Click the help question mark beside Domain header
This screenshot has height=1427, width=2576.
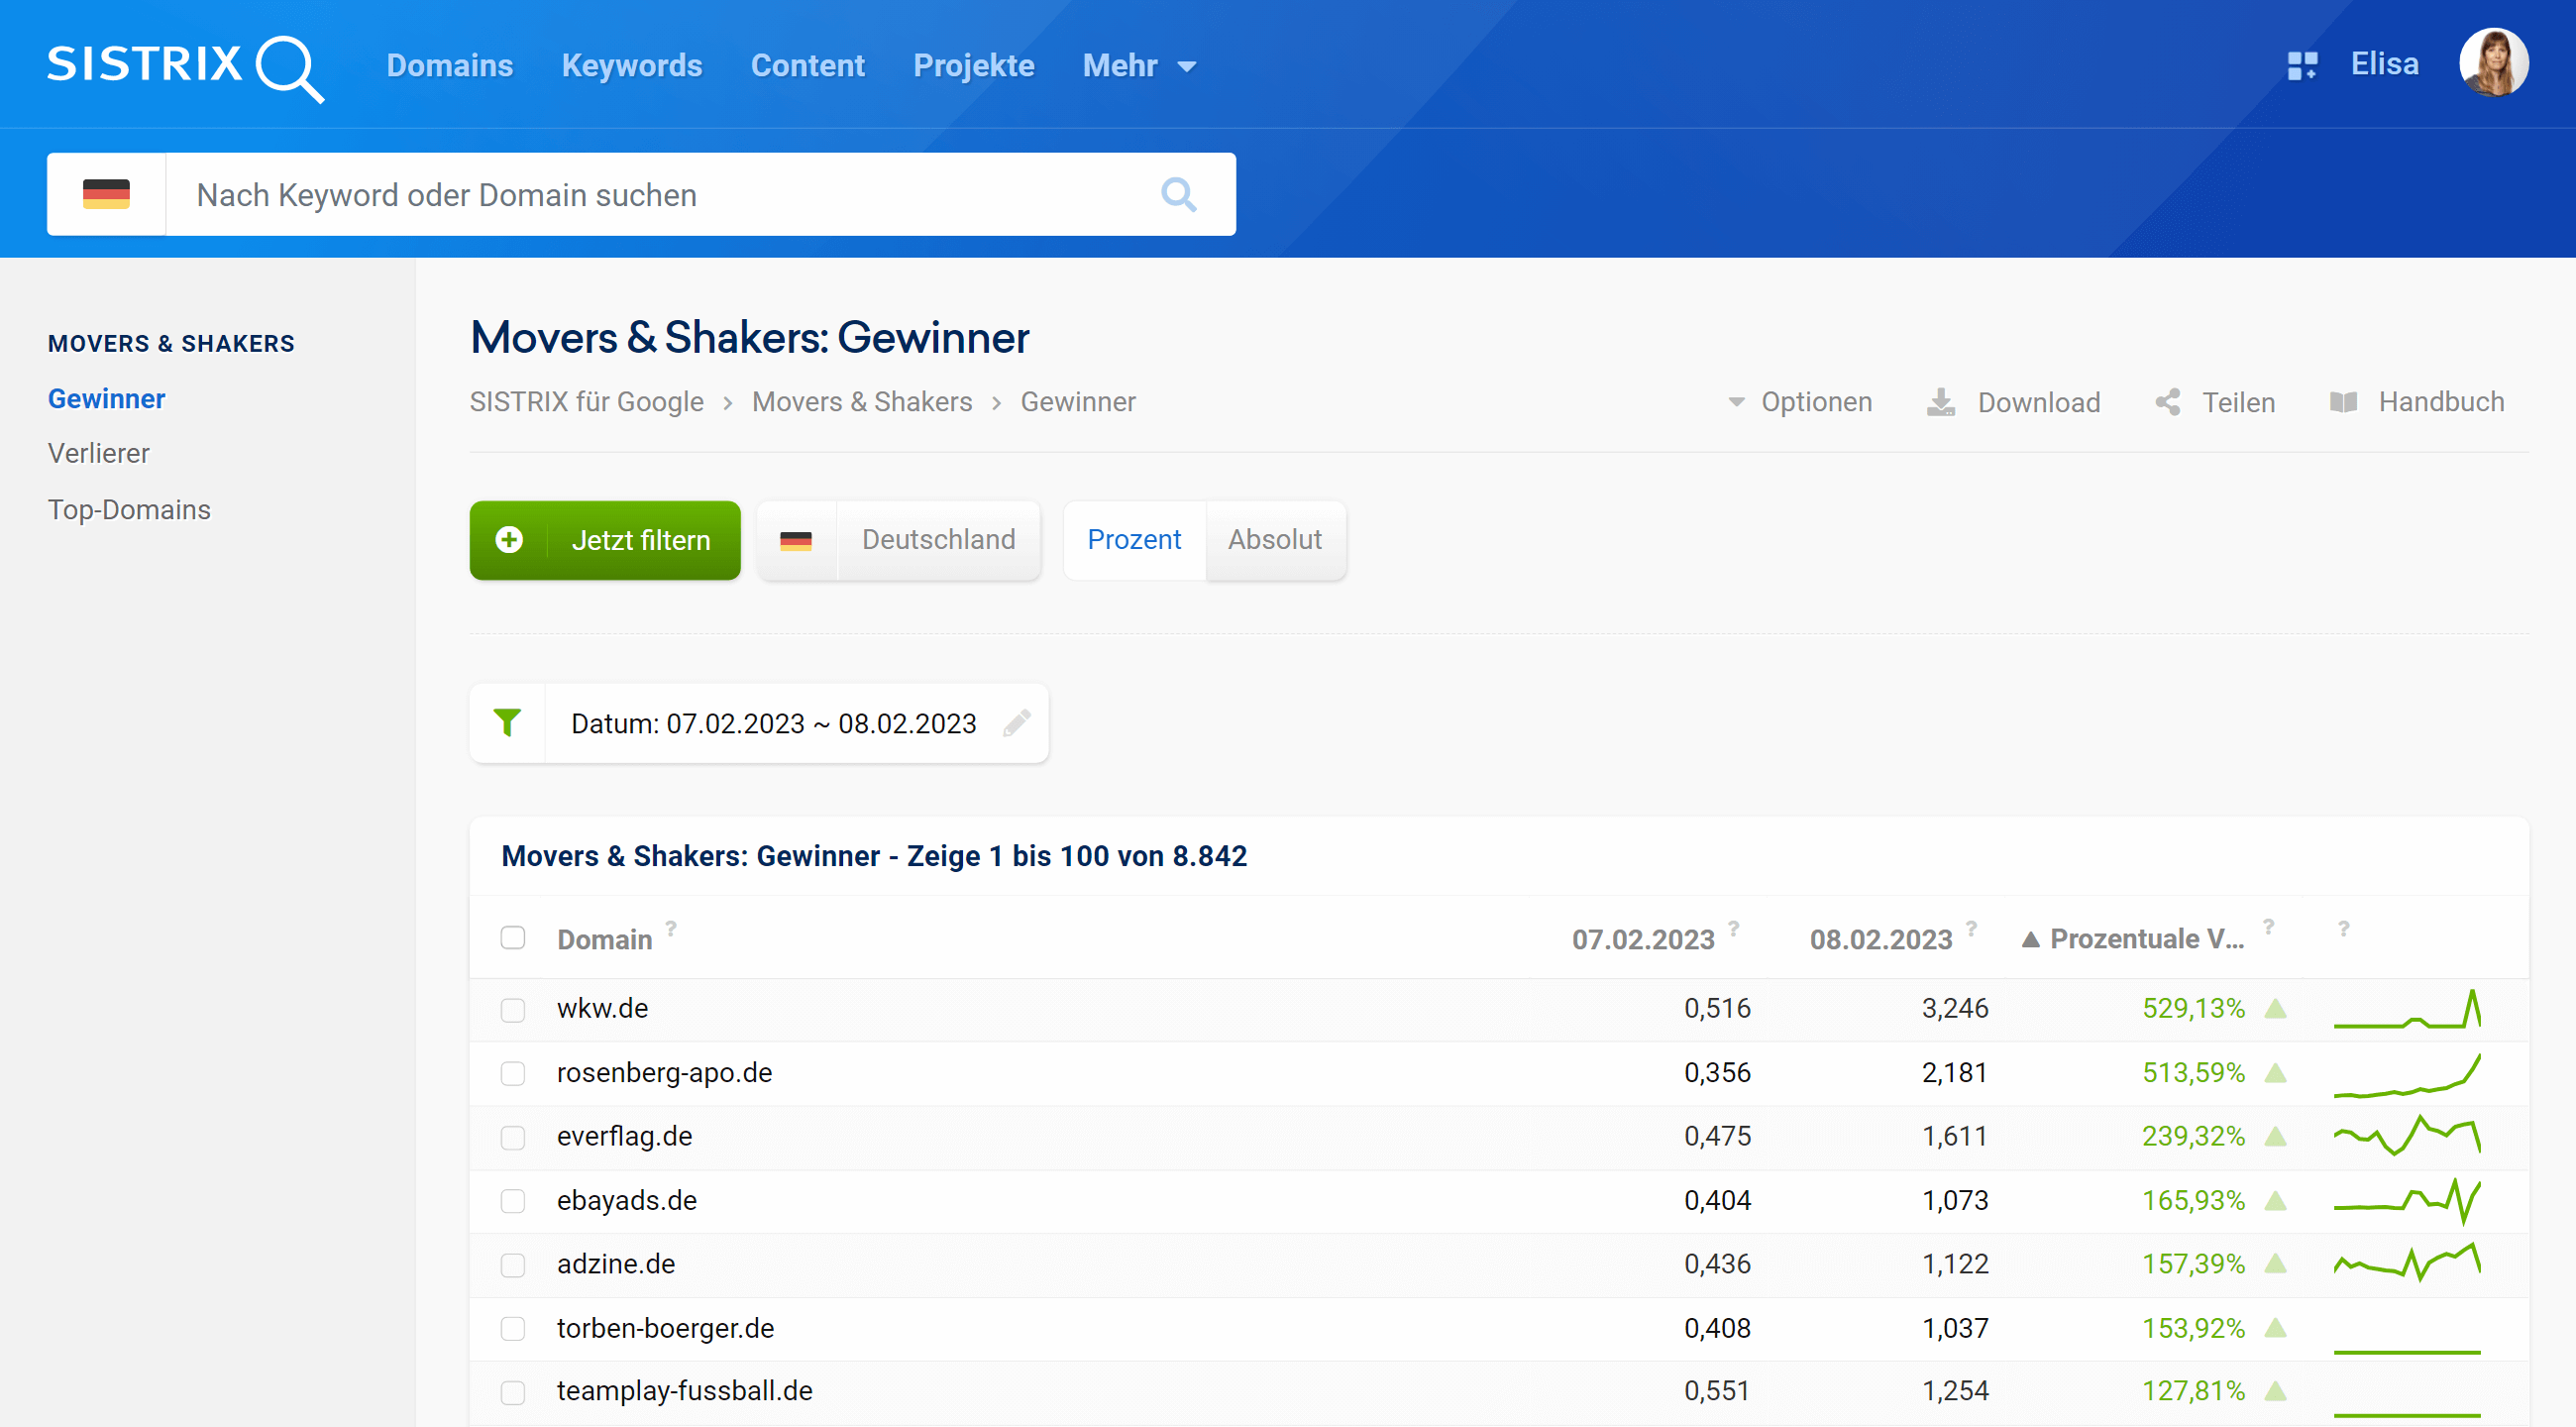pyautogui.click(x=671, y=928)
